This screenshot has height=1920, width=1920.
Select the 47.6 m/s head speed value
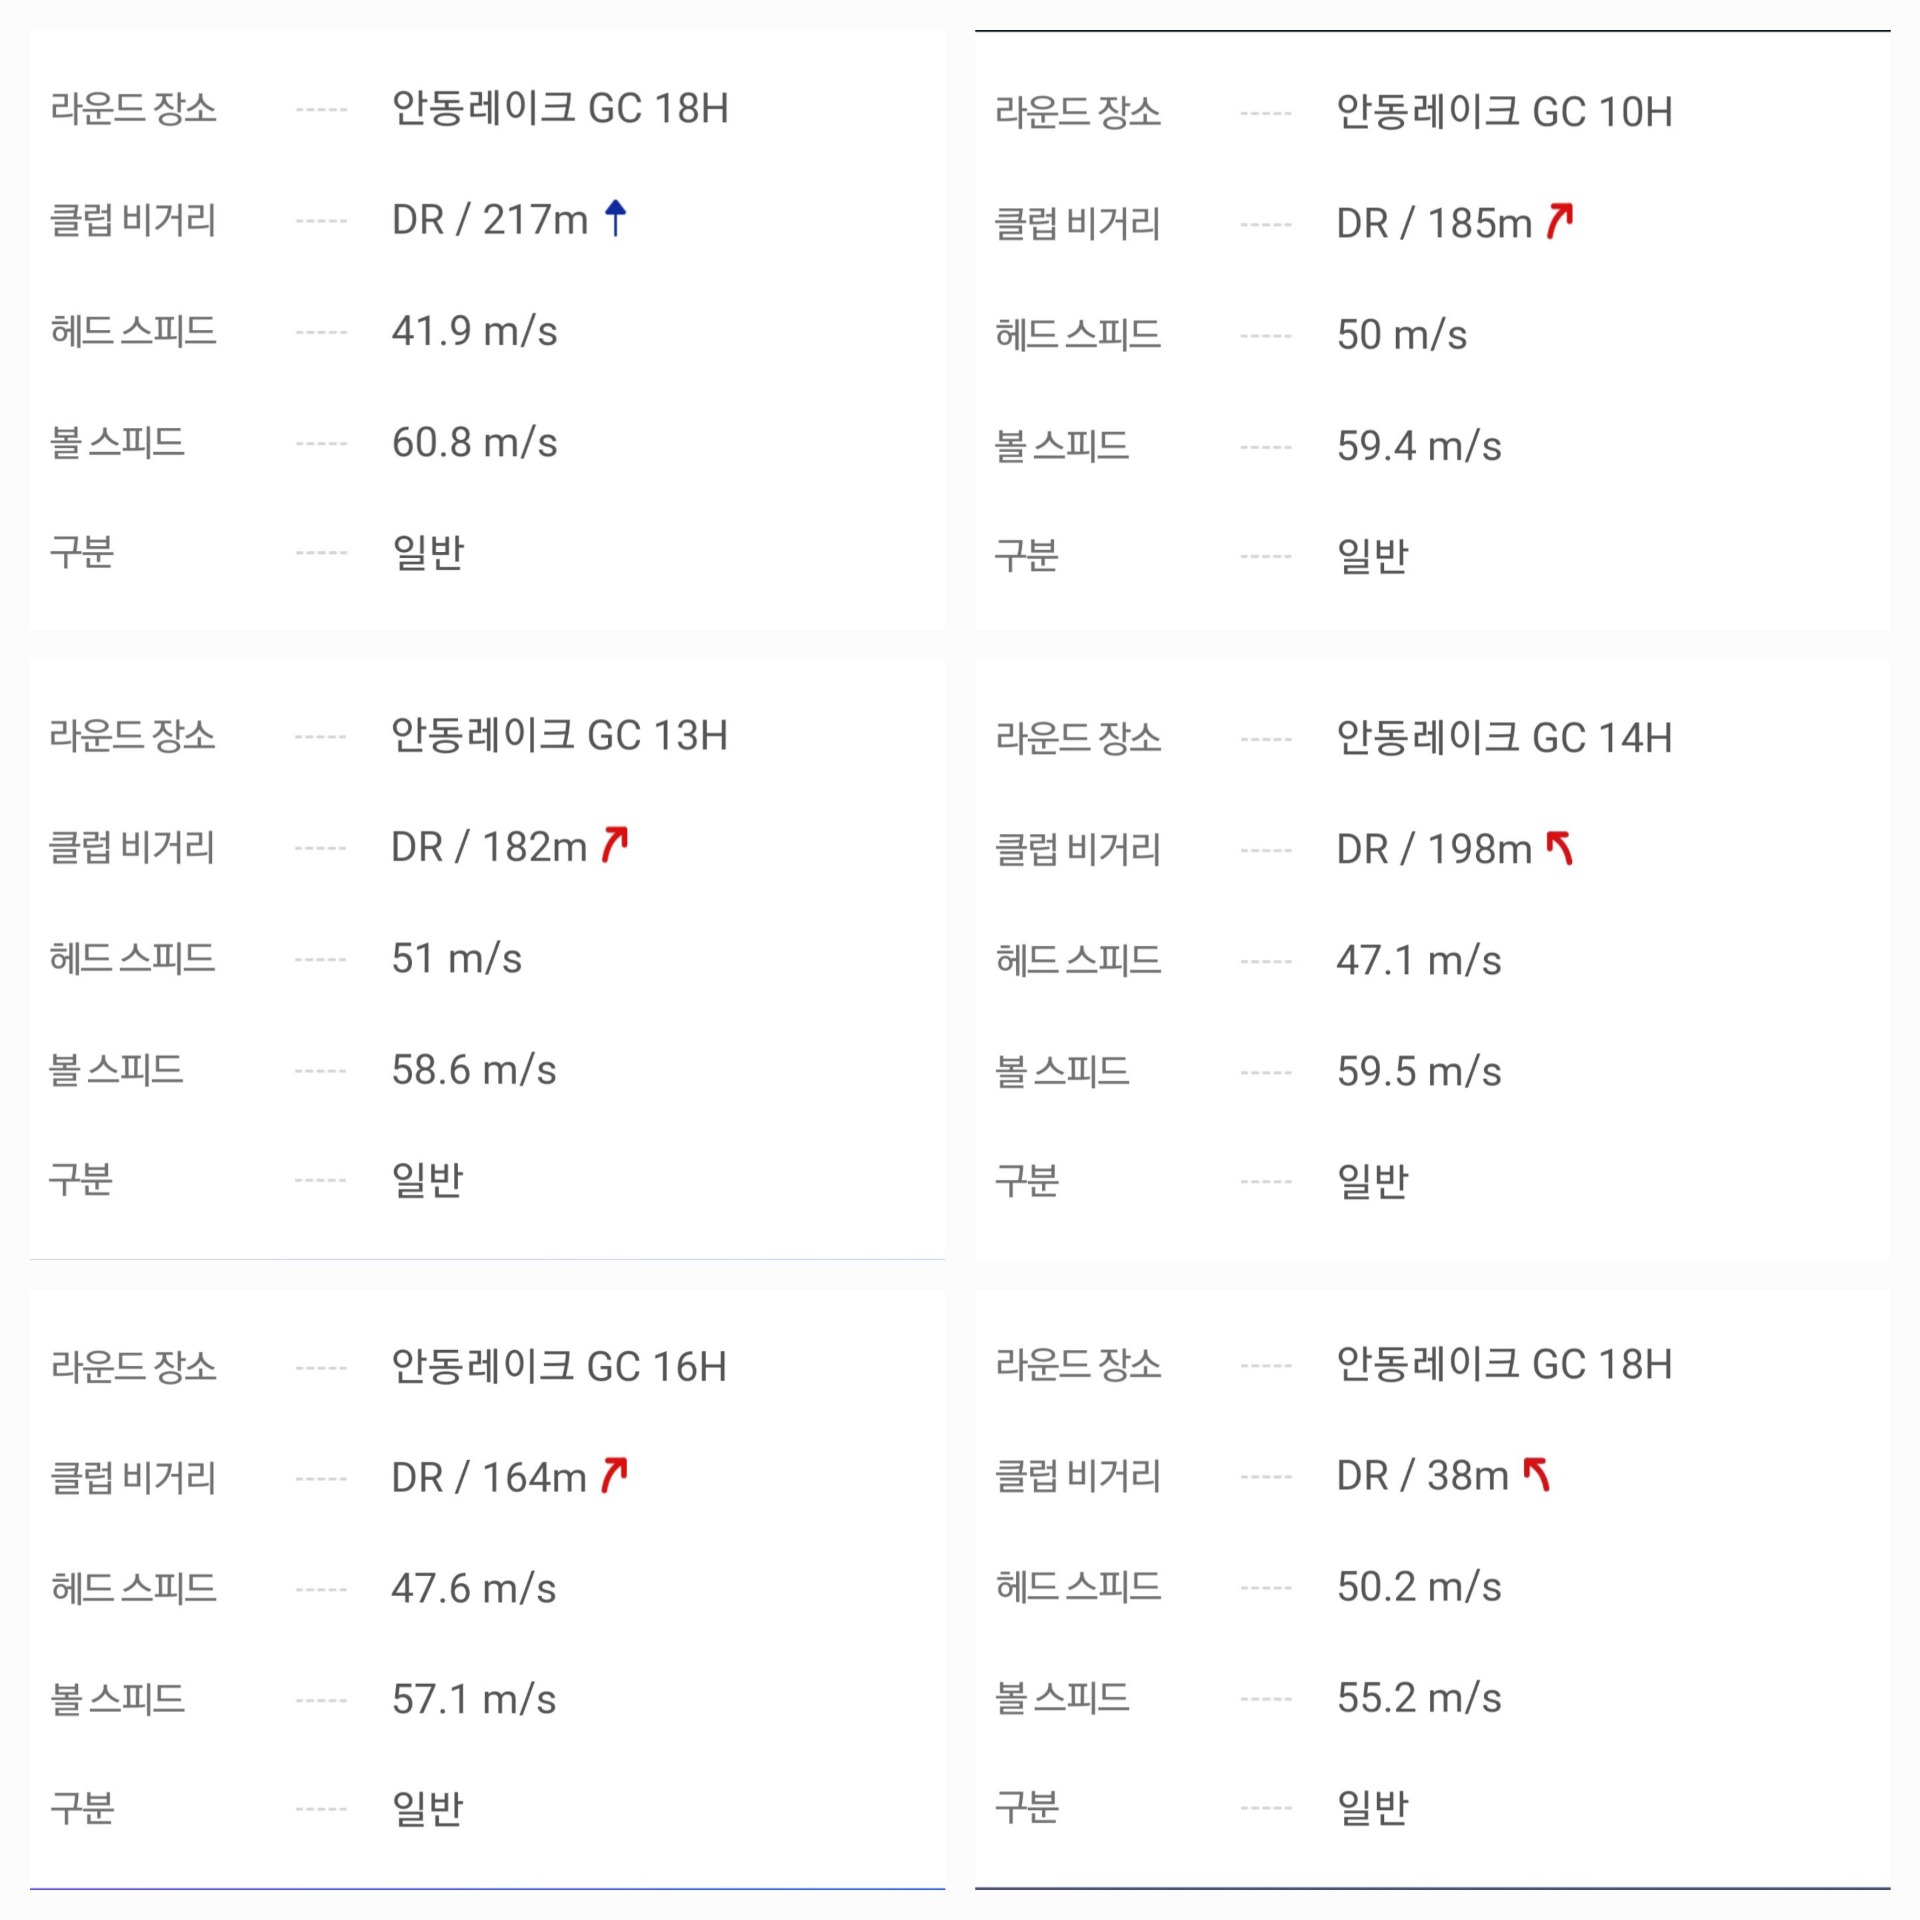point(474,1588)
